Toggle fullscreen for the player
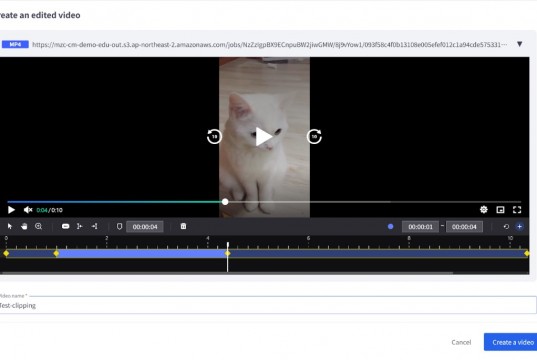This screenshot has height=360, width=537. click(517, 210)
